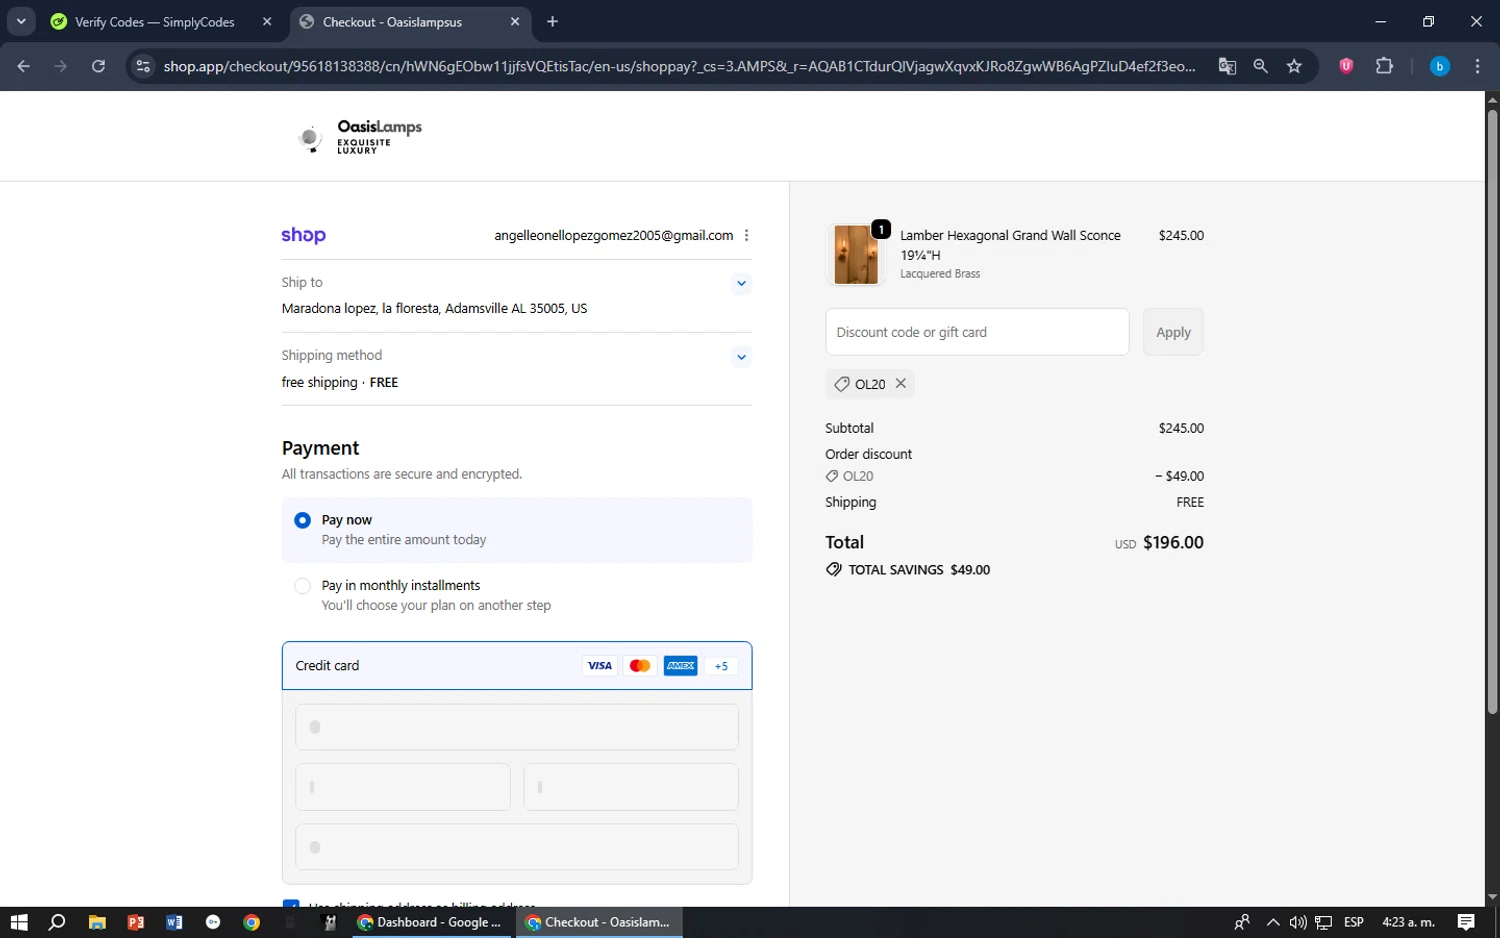Open the Dashboard - Google Chrome taskbar window
The image size is (1500, 938).
[431, 922]
